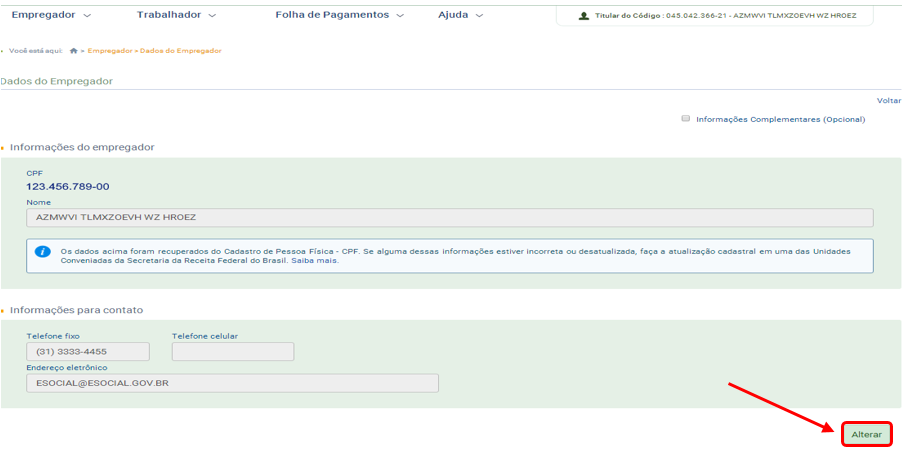Expand the Empregador menu chevron
902x455 pixels.
[87, 16]
